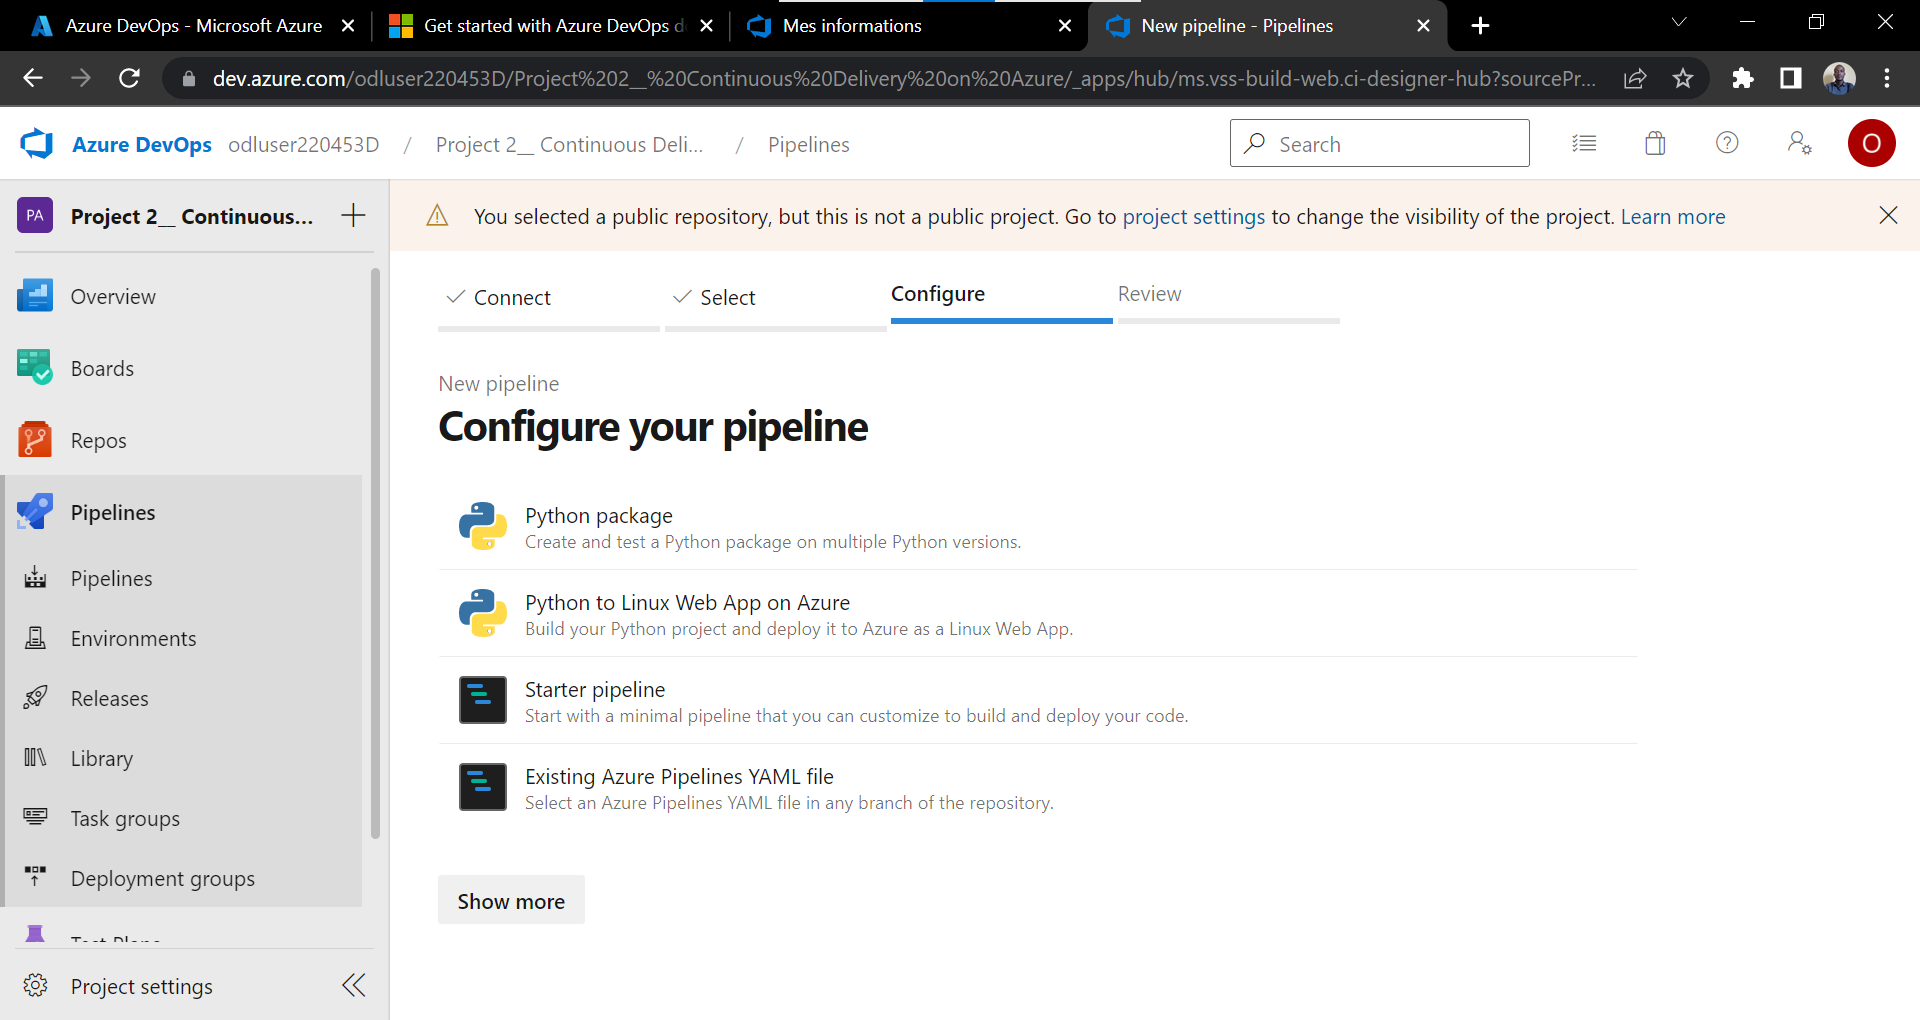Dismiss the public repository warning
Viewport: 1920px width, 1020px height.
coord(1888,215)
